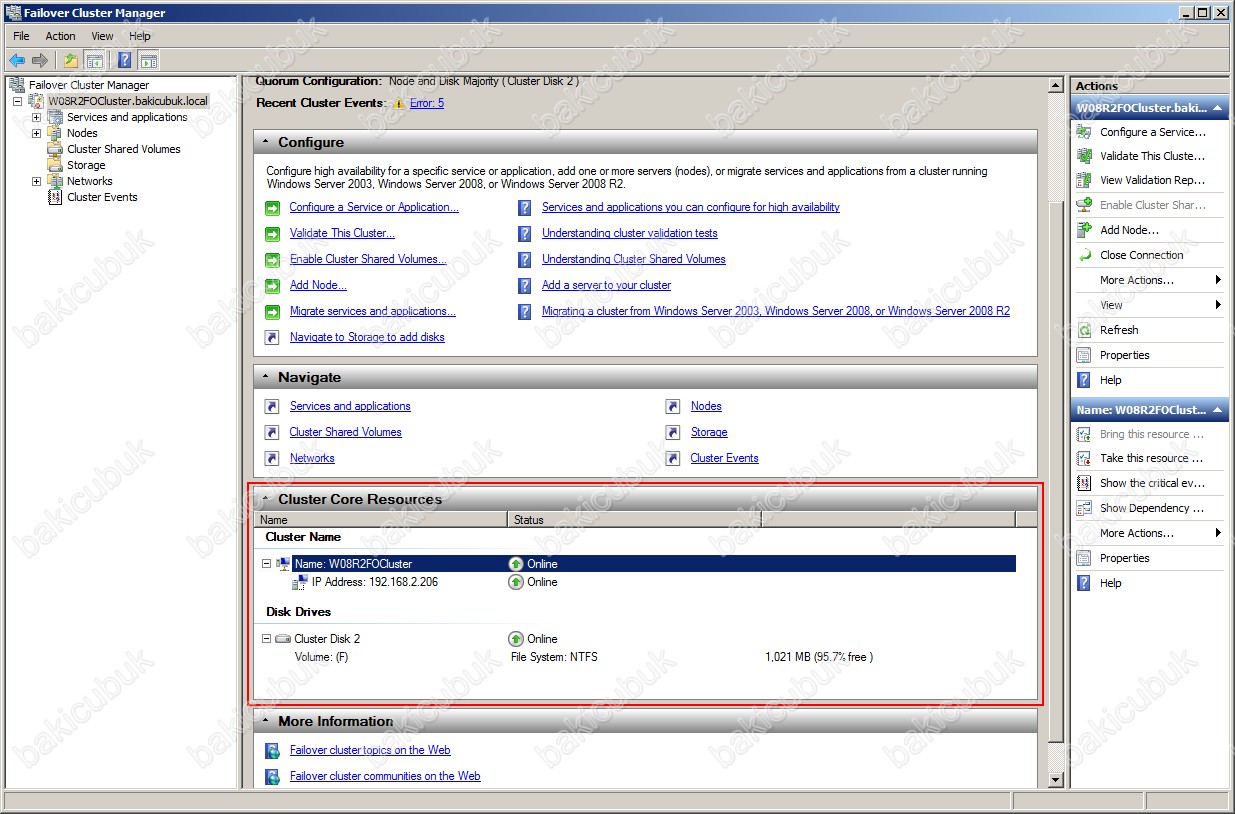Select Cluster Shared Volumes in tree
The height and width of the screenshot is (814, 1235).
124,149
